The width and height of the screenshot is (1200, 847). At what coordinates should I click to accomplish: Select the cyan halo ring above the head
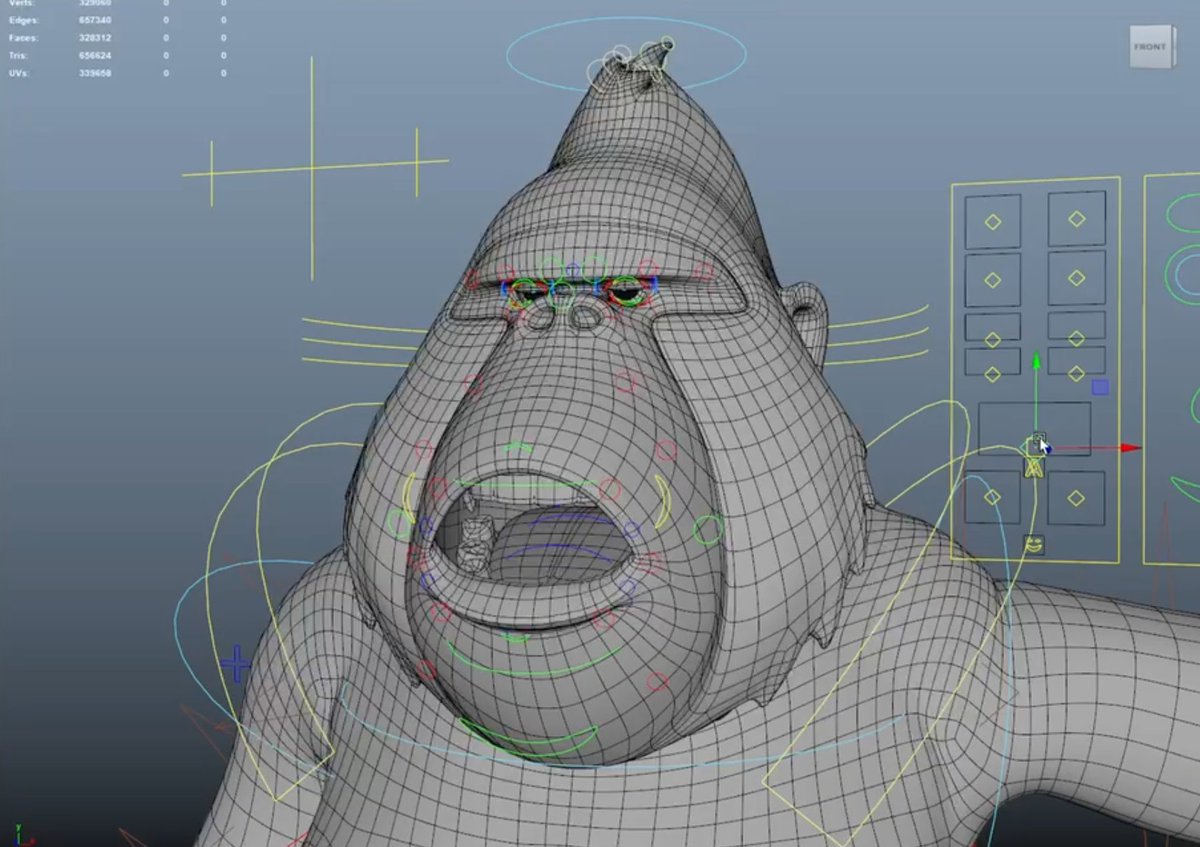[x=626, y=54]
